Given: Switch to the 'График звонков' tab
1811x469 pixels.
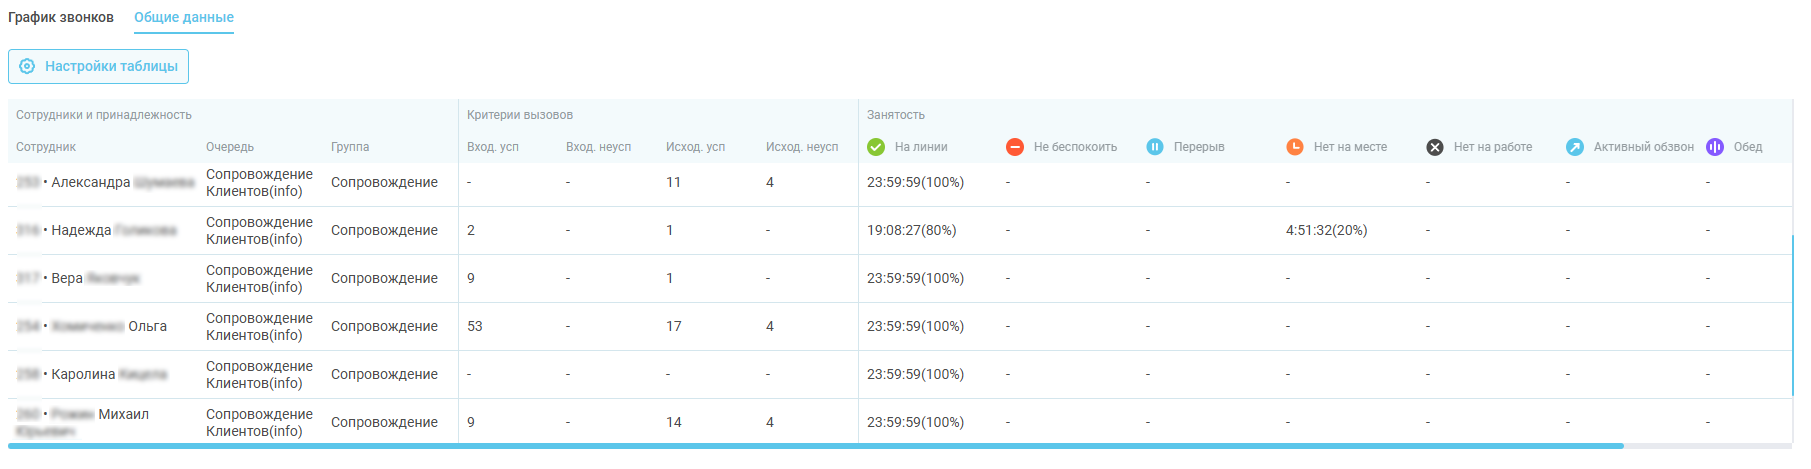Looking at the screenshot, I should (61, 17).
